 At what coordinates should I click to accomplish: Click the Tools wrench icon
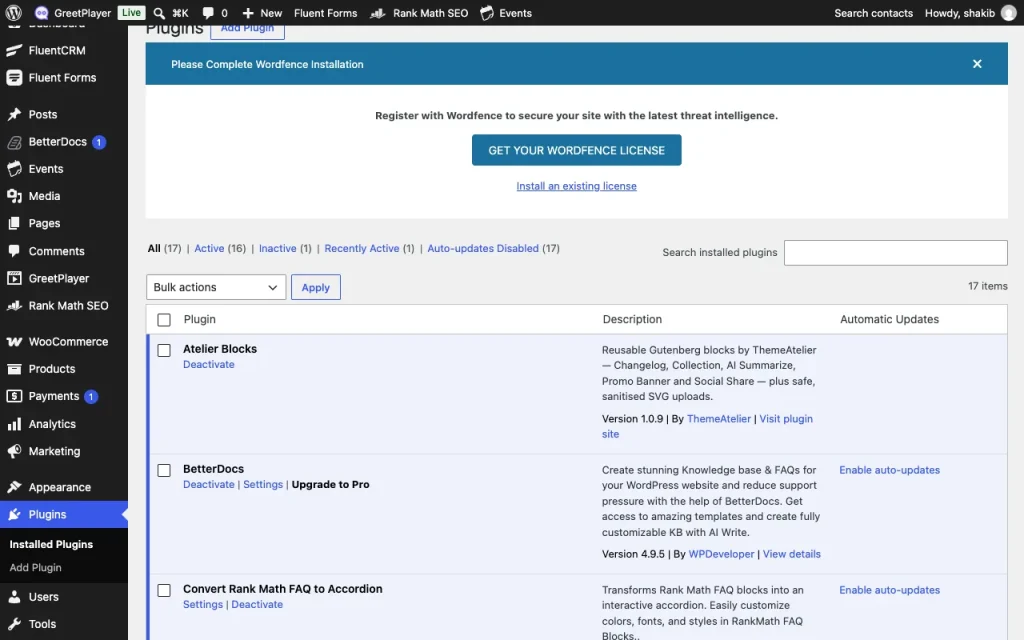coord(14,624)
